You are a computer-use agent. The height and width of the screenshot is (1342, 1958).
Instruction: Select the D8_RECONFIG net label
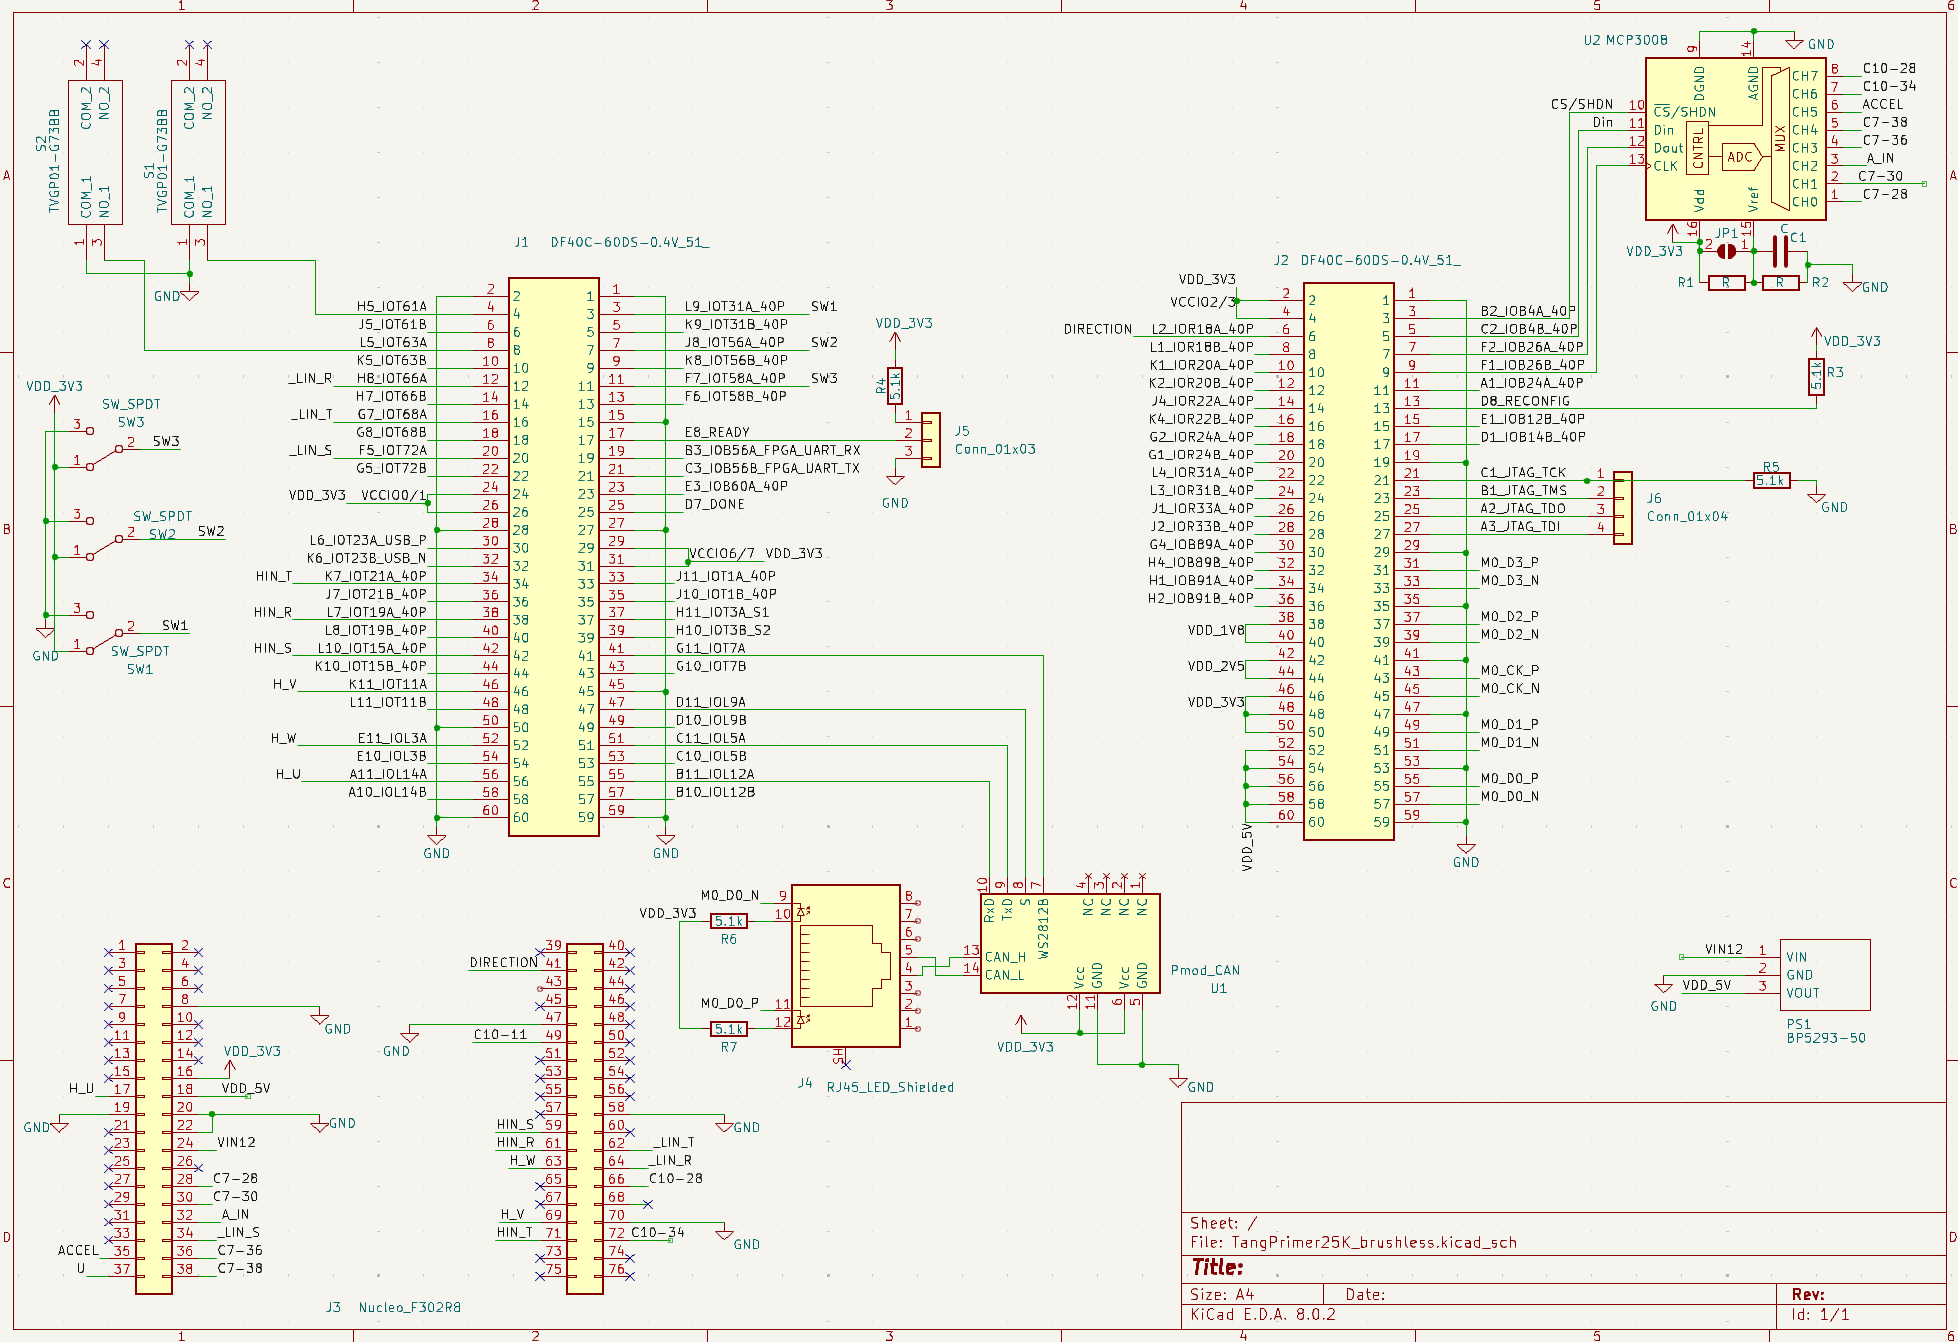(1525, 401)
